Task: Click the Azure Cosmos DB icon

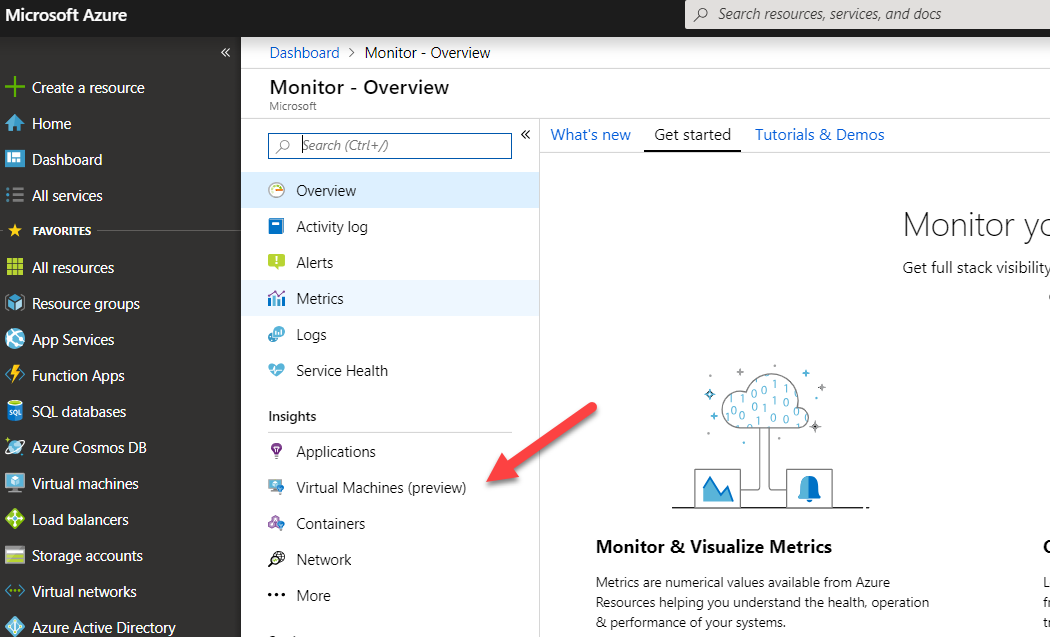Action: click(14, 448)
